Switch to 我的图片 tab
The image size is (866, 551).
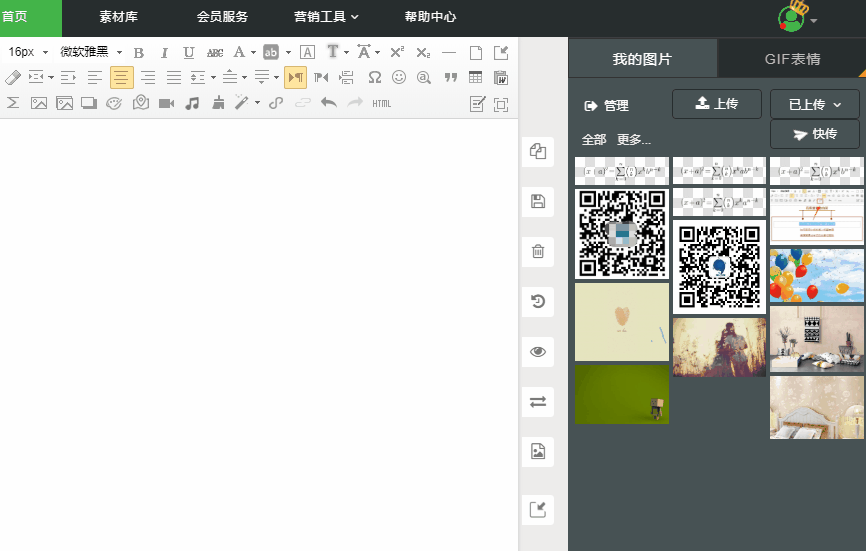coord(642,59)
